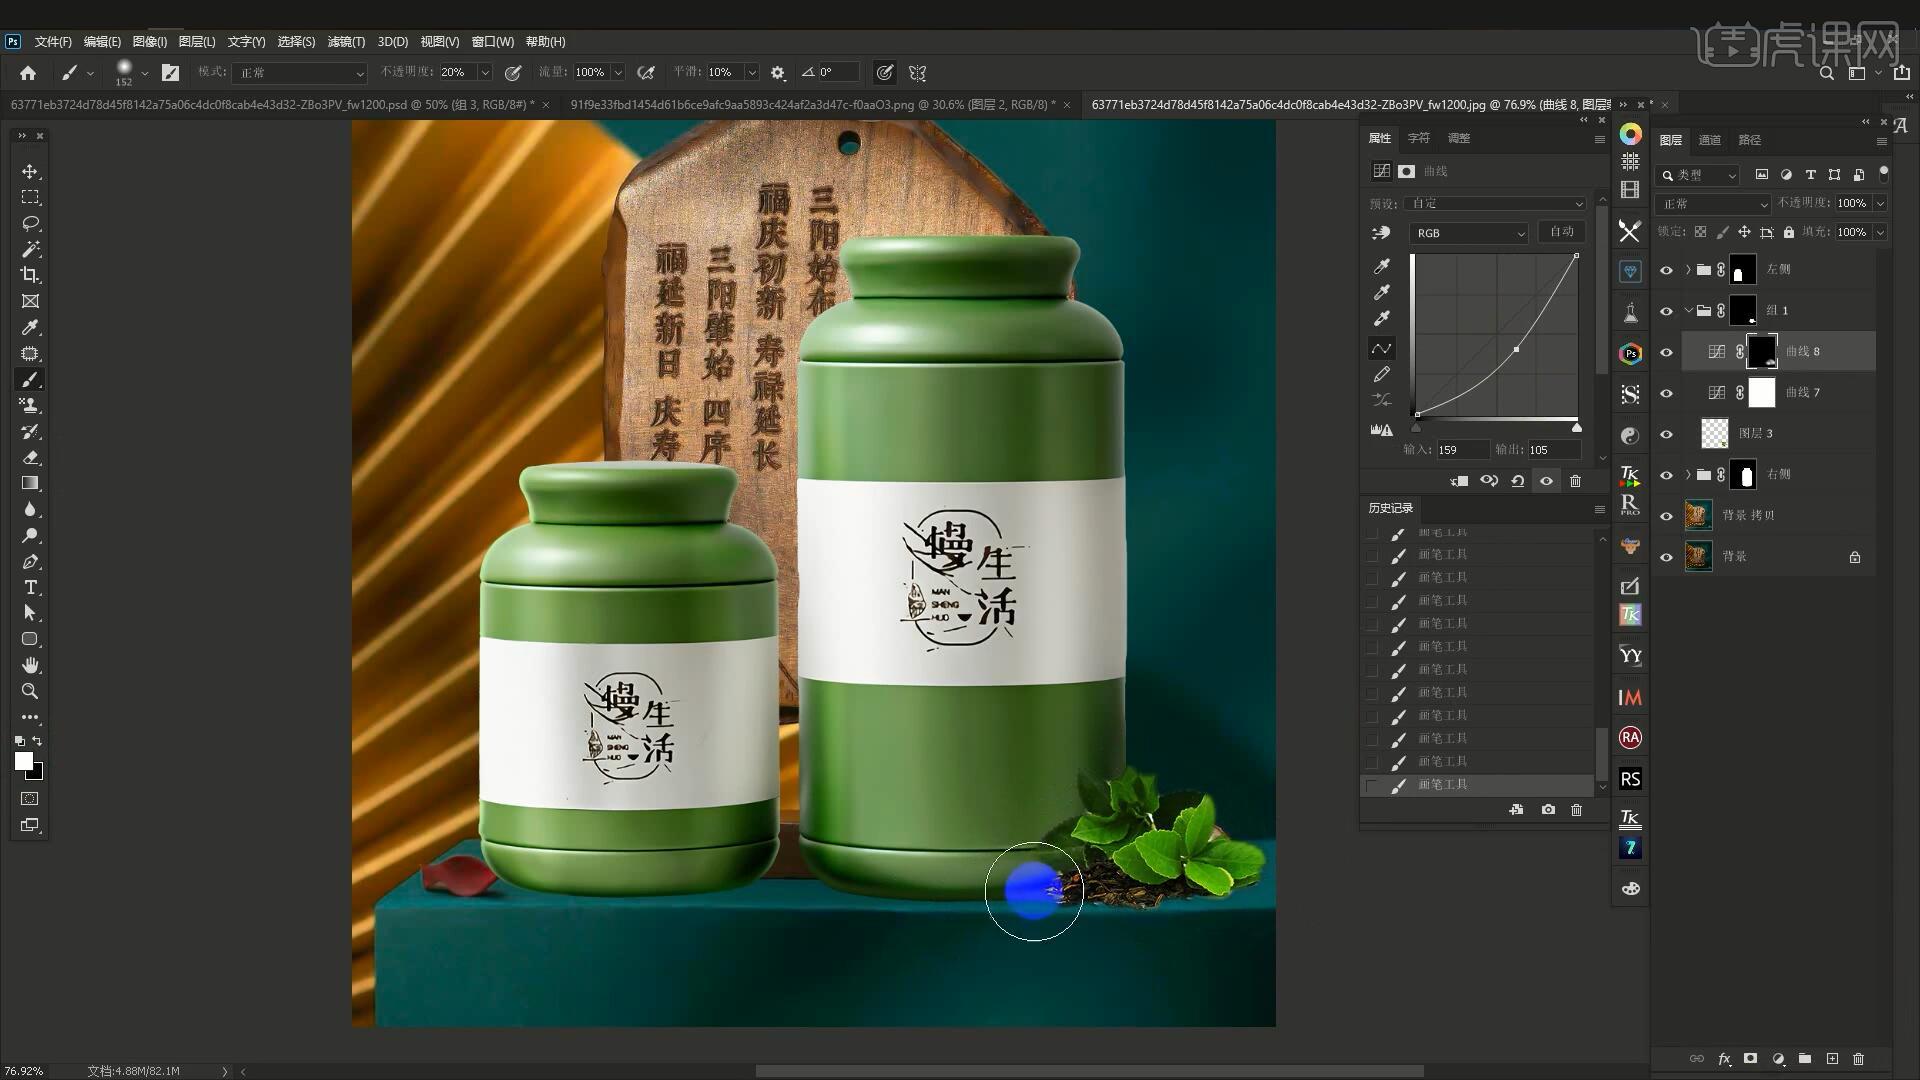Select the Horizontal Type tool
This screenshot has height=1080, width=1920.
(30, 587)
